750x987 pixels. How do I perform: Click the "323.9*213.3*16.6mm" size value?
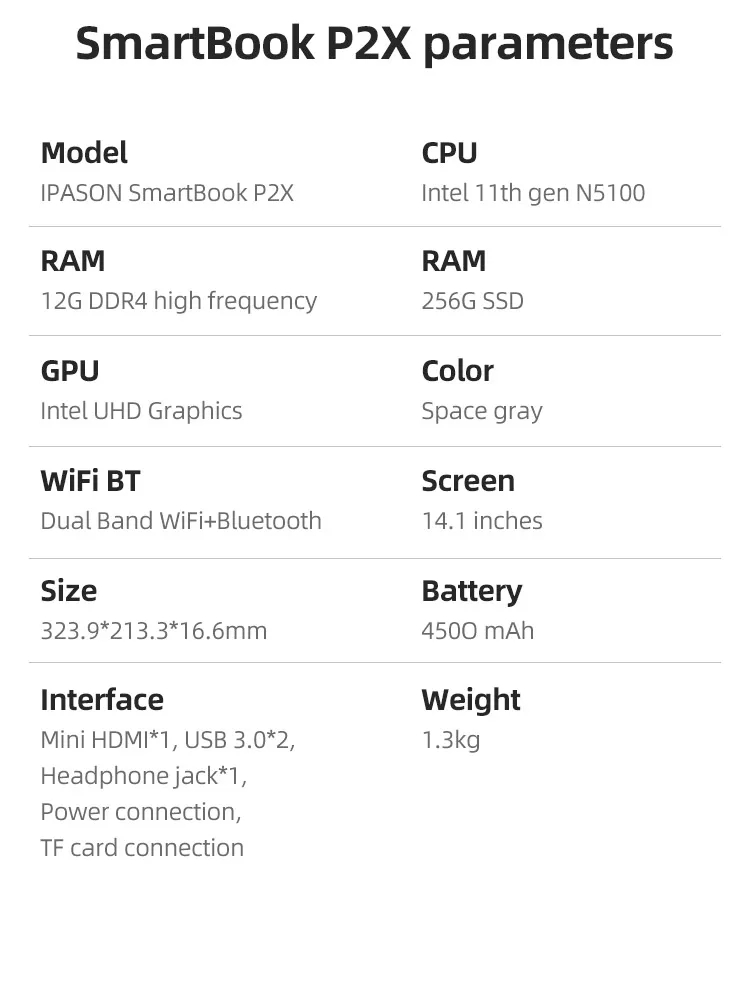coord(154,631)
